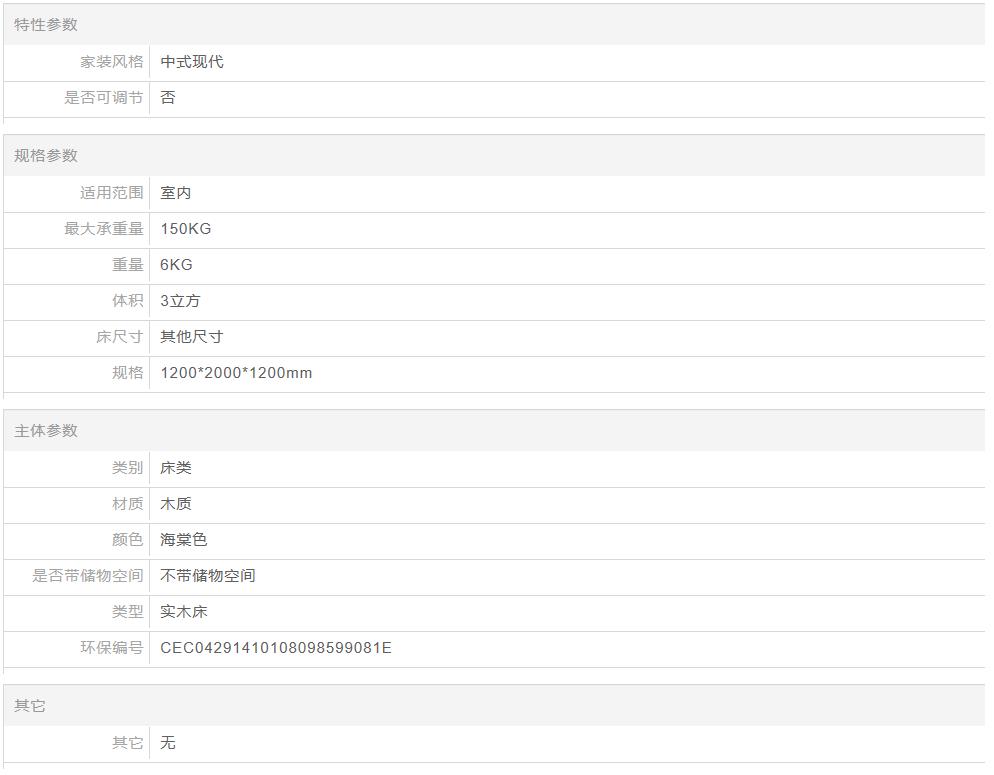The width and height of the screenshot is (994, 775).
Task: Select the 中式现代 style value
Action: click(192, 62)
